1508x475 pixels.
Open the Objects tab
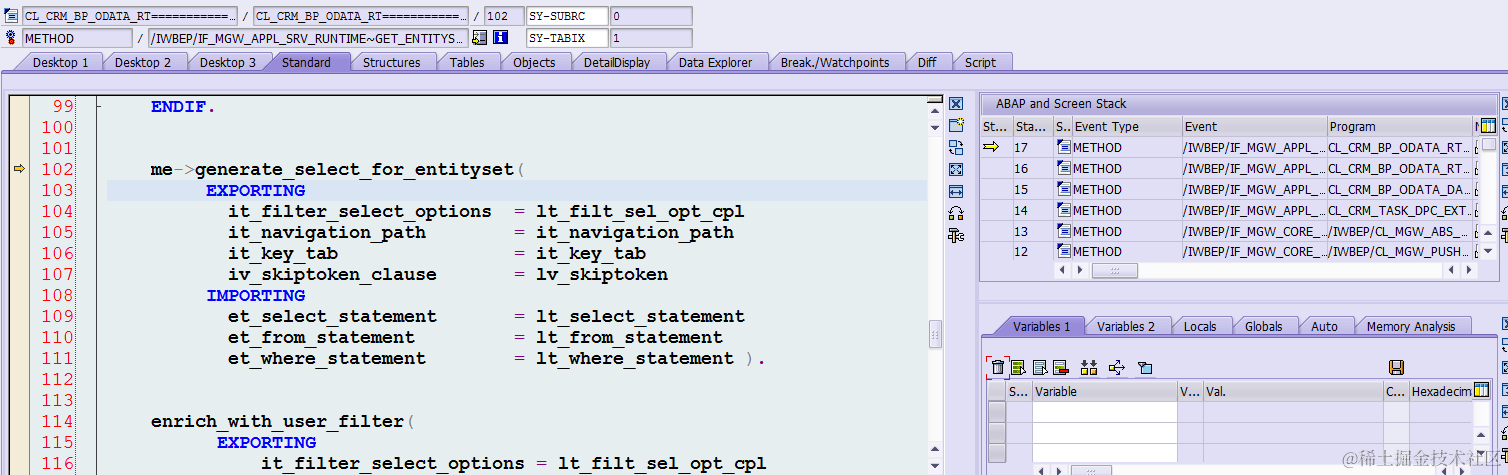(534, 62)
